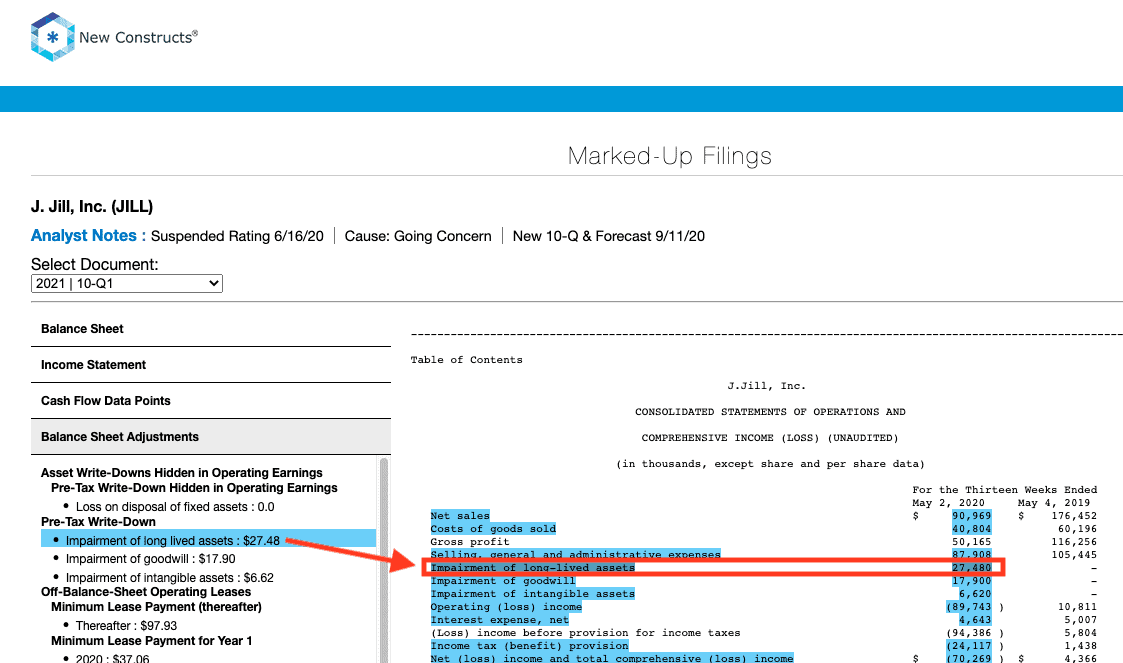Select Thereafter $97.93 lease item
This screenshot has width=1123, height=663.
(x=126, y=625)
